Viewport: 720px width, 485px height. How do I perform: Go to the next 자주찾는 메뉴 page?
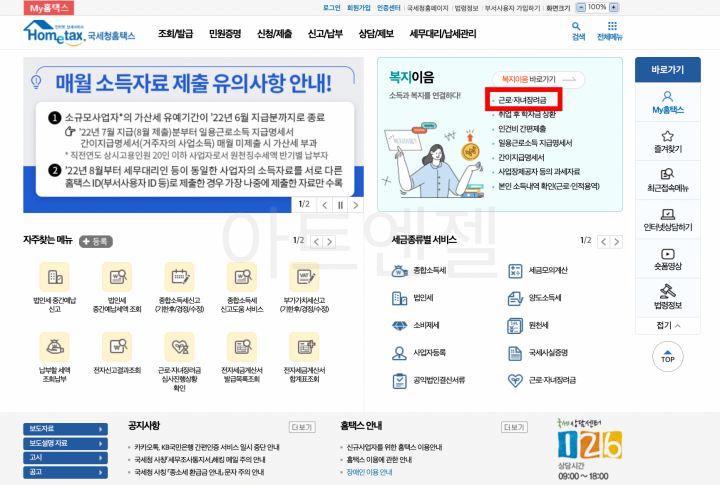(329, 242)
